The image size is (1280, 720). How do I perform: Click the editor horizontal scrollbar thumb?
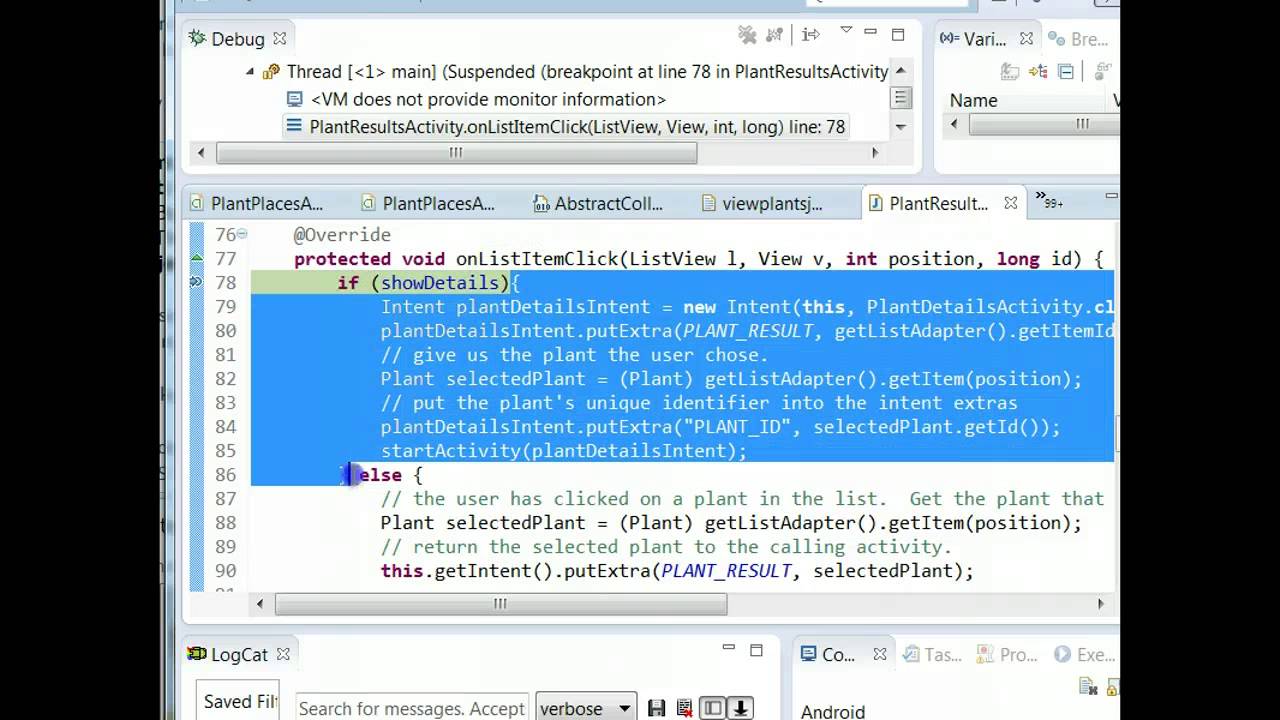501,604
